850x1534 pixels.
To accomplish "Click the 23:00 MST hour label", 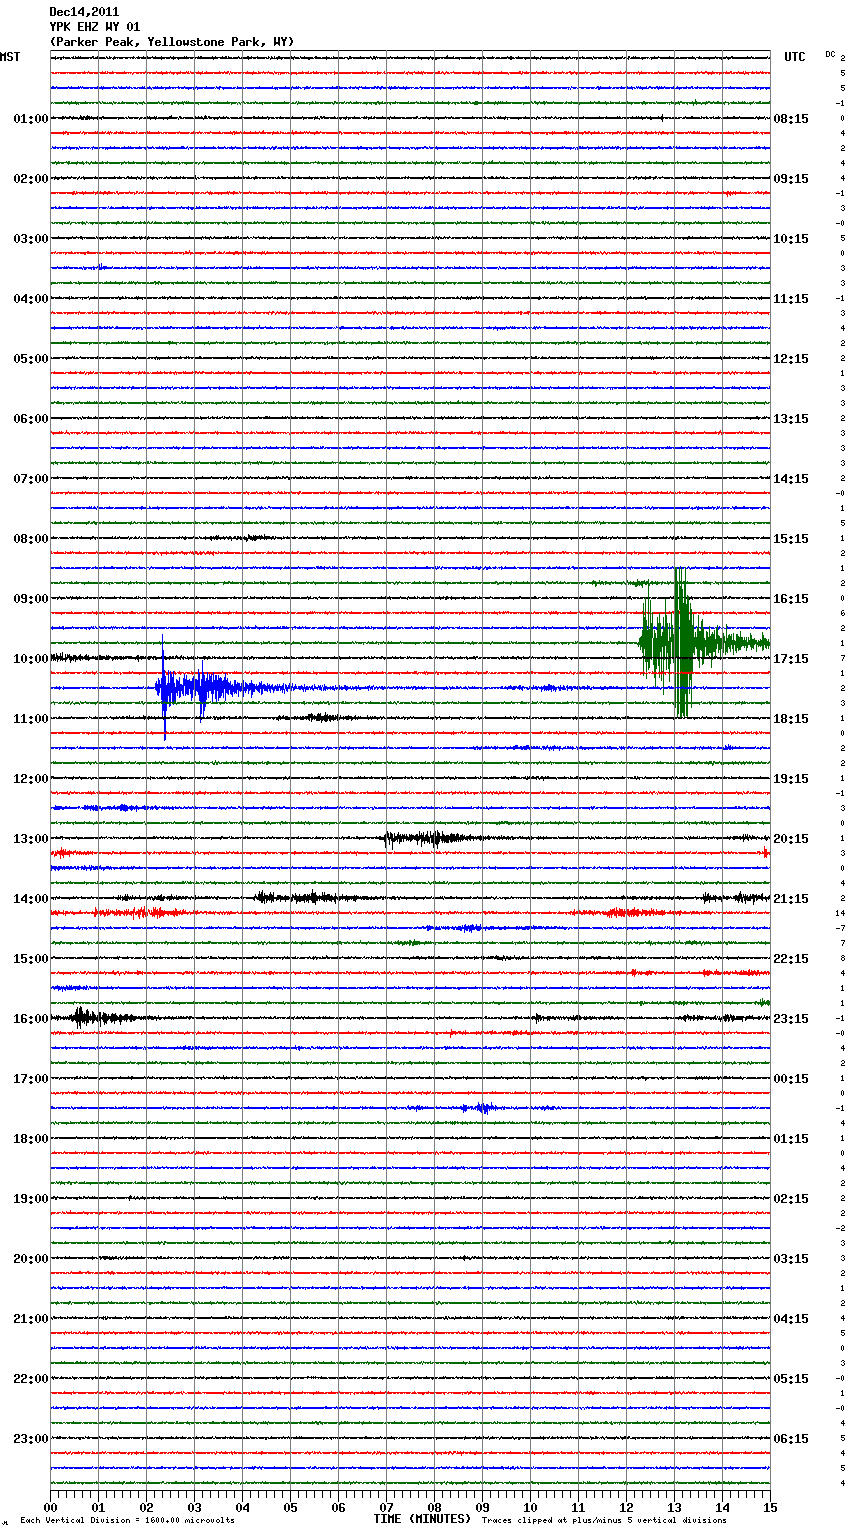I will (30, 1439).
